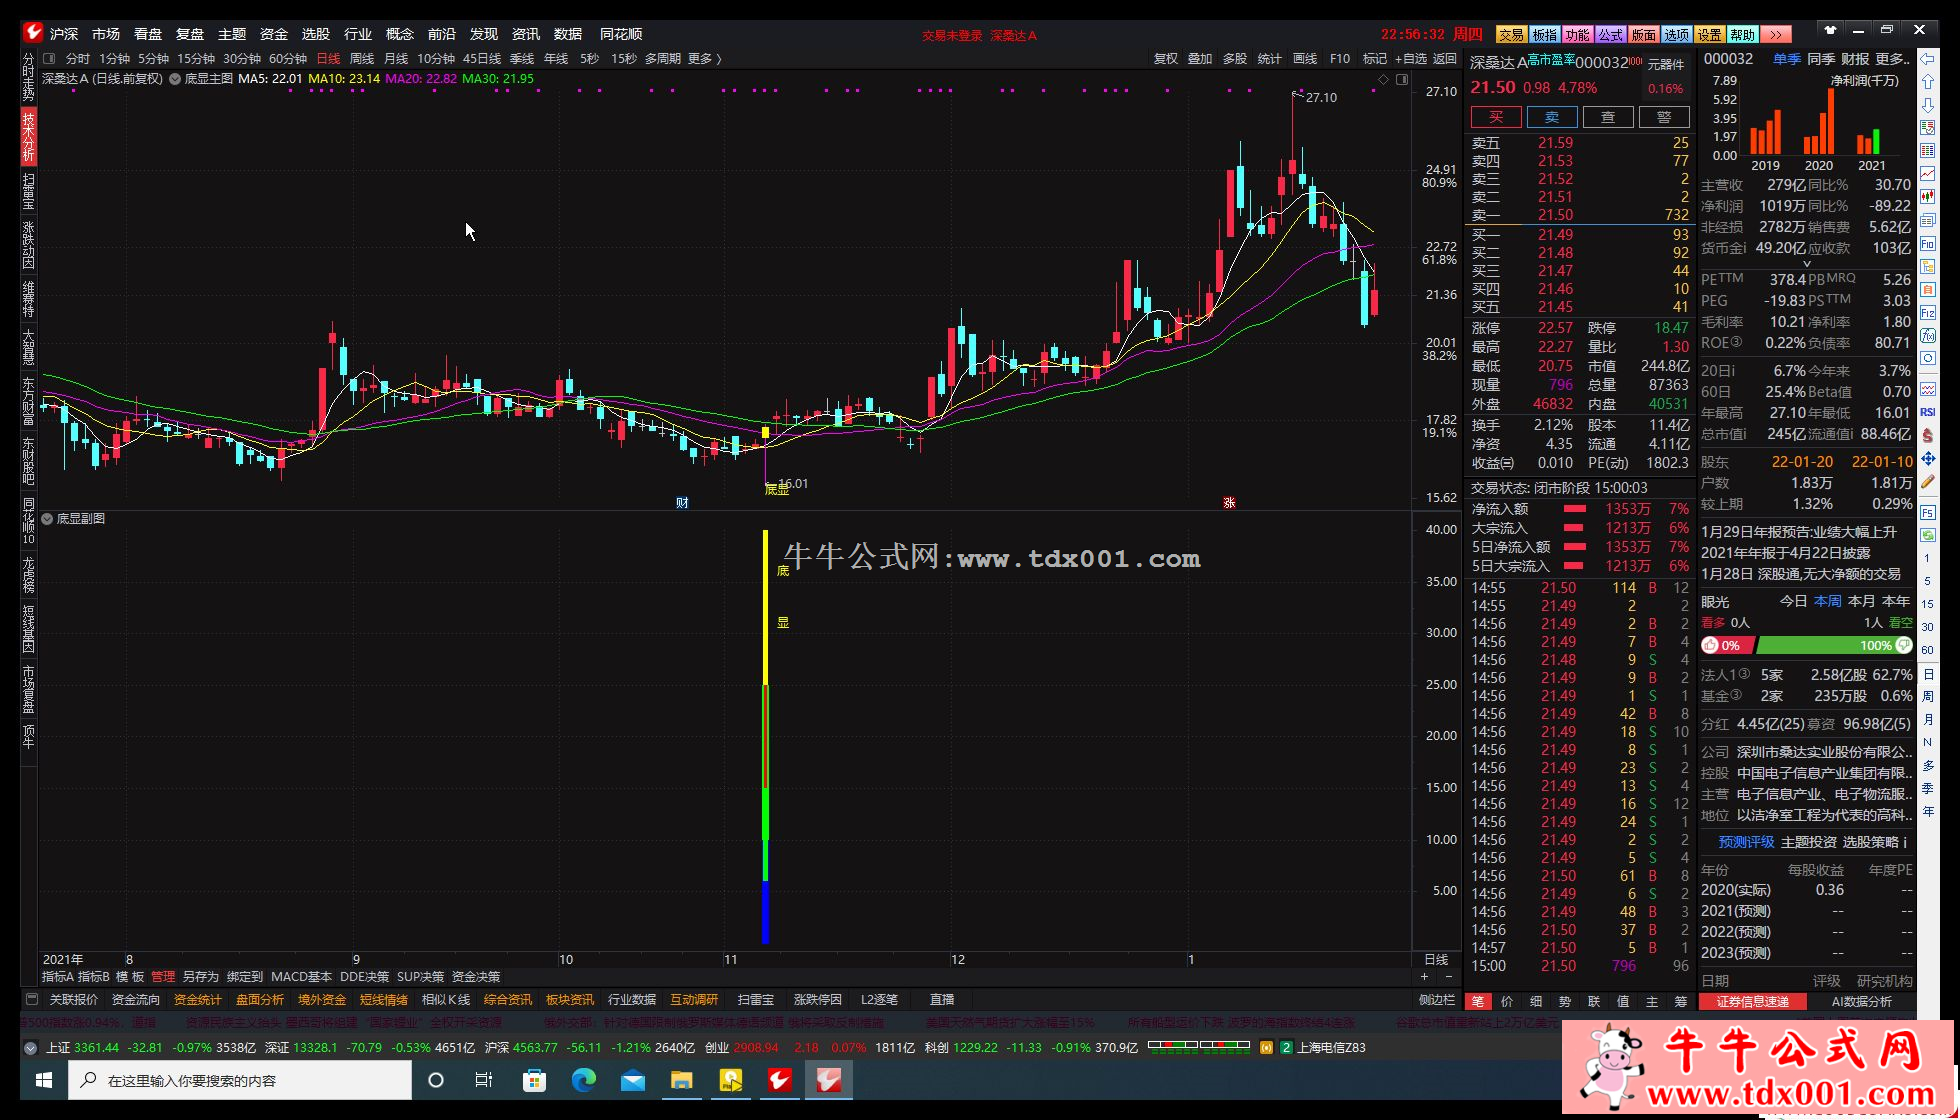
Task: Click the 警 alert button
Action: pyautogui.click(x=1664, y=117)
